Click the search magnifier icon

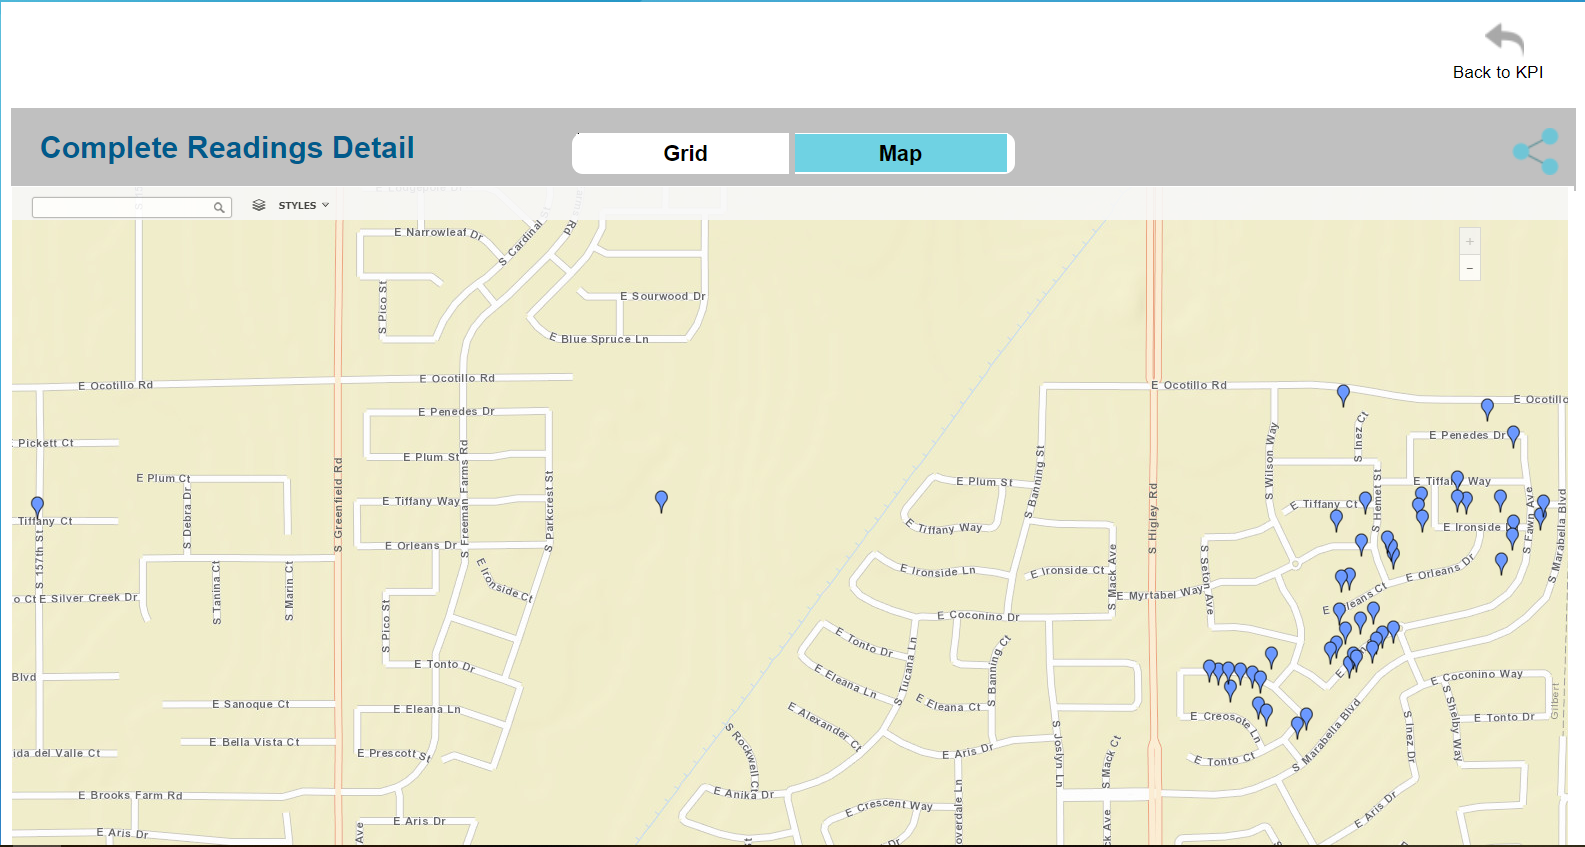219,208
